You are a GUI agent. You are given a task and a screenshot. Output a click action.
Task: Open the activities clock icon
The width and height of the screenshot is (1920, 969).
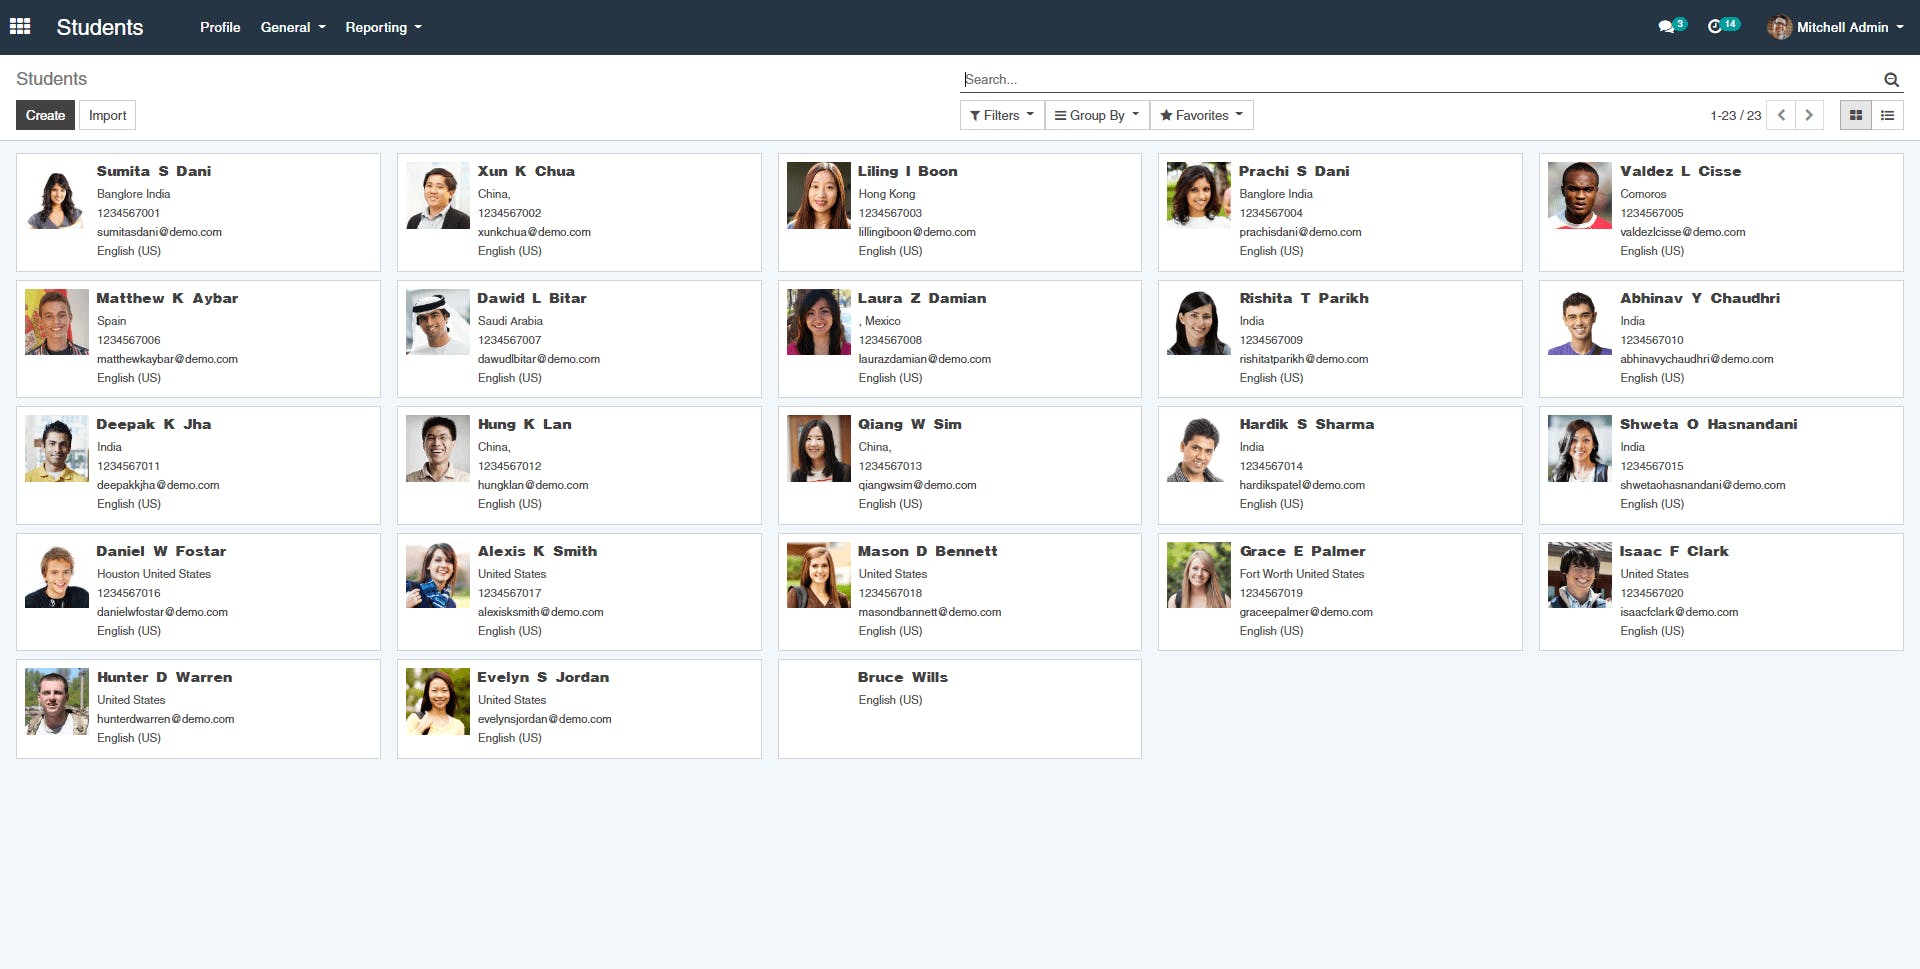pyautogui.click(x=1715, y=27)
